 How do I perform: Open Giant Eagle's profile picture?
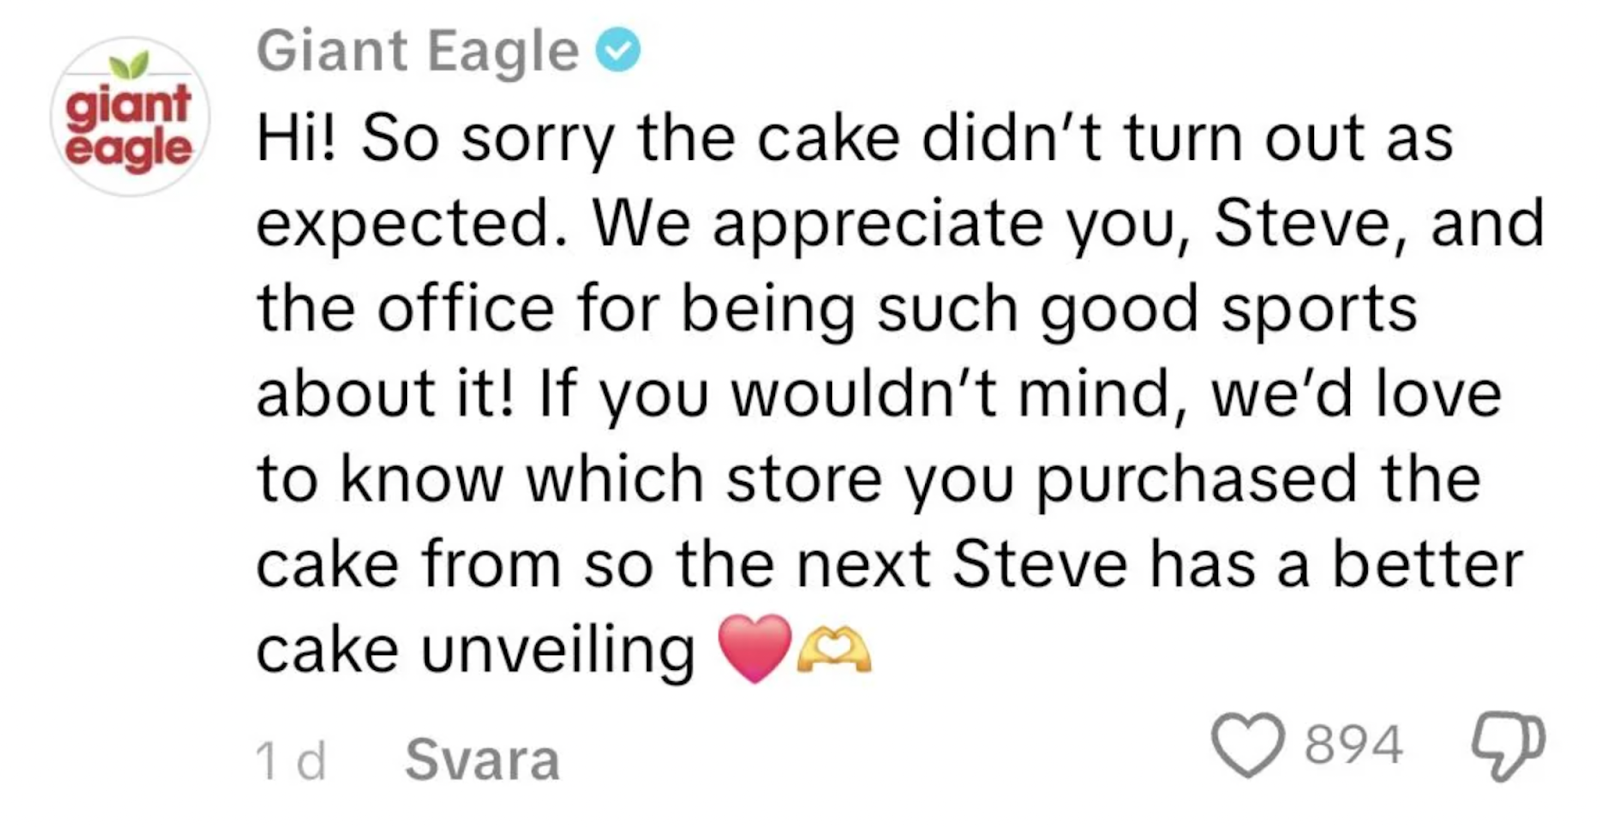tap(129, 118)
